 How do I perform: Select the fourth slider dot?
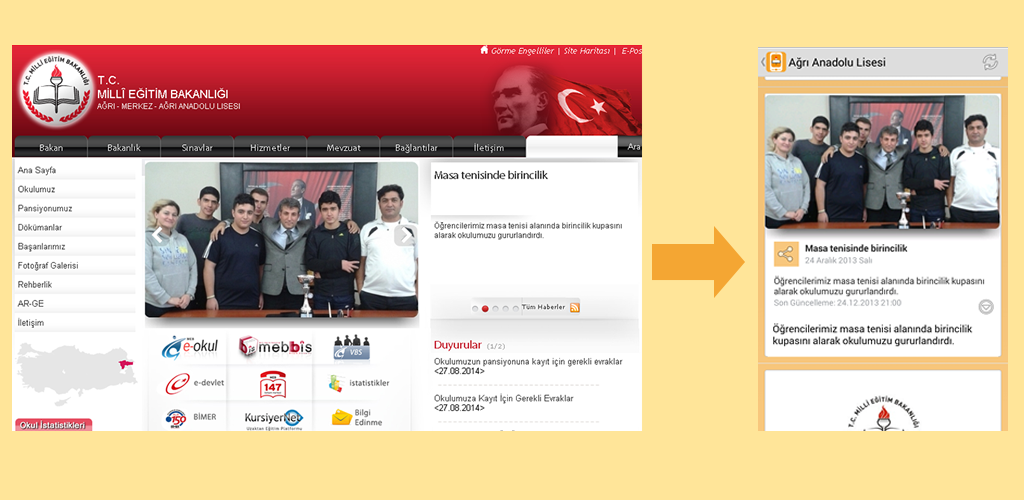(x=505, y=309)
